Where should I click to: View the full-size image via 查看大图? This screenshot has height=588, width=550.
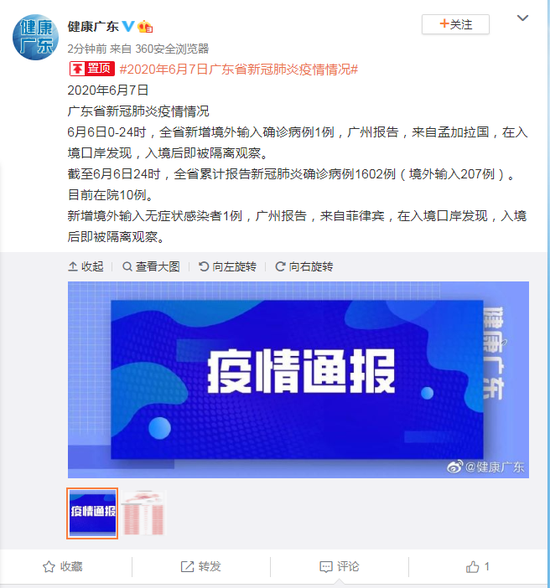[151, 267]
